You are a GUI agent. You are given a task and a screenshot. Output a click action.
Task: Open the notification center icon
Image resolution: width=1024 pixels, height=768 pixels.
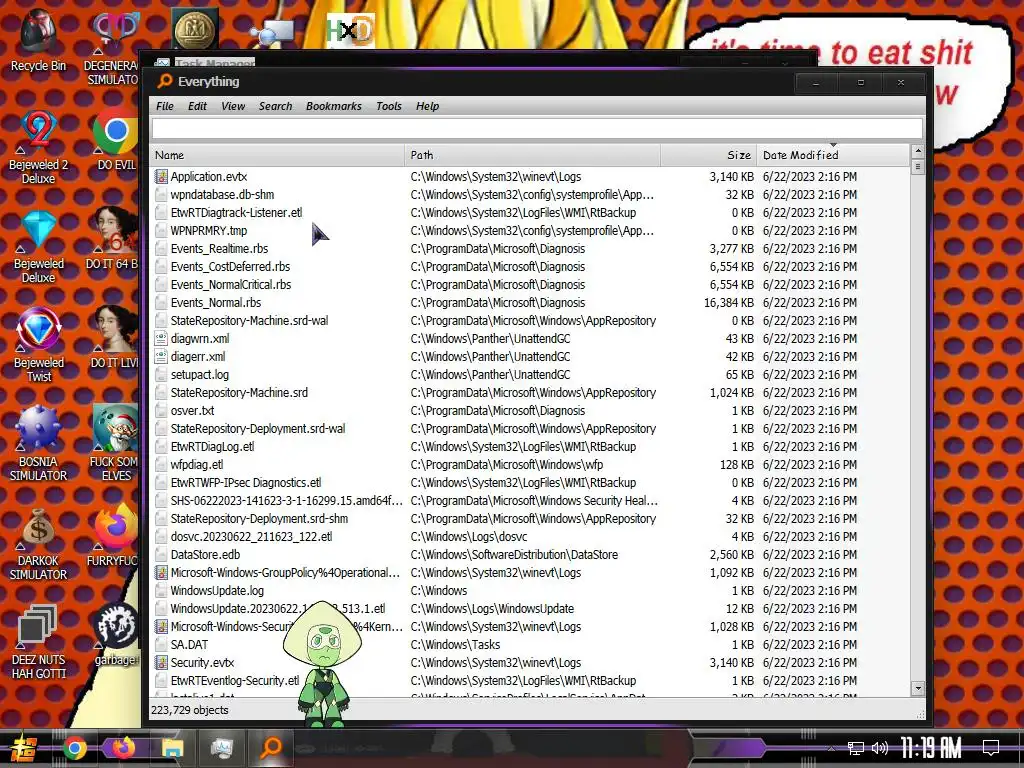point(991,748)
